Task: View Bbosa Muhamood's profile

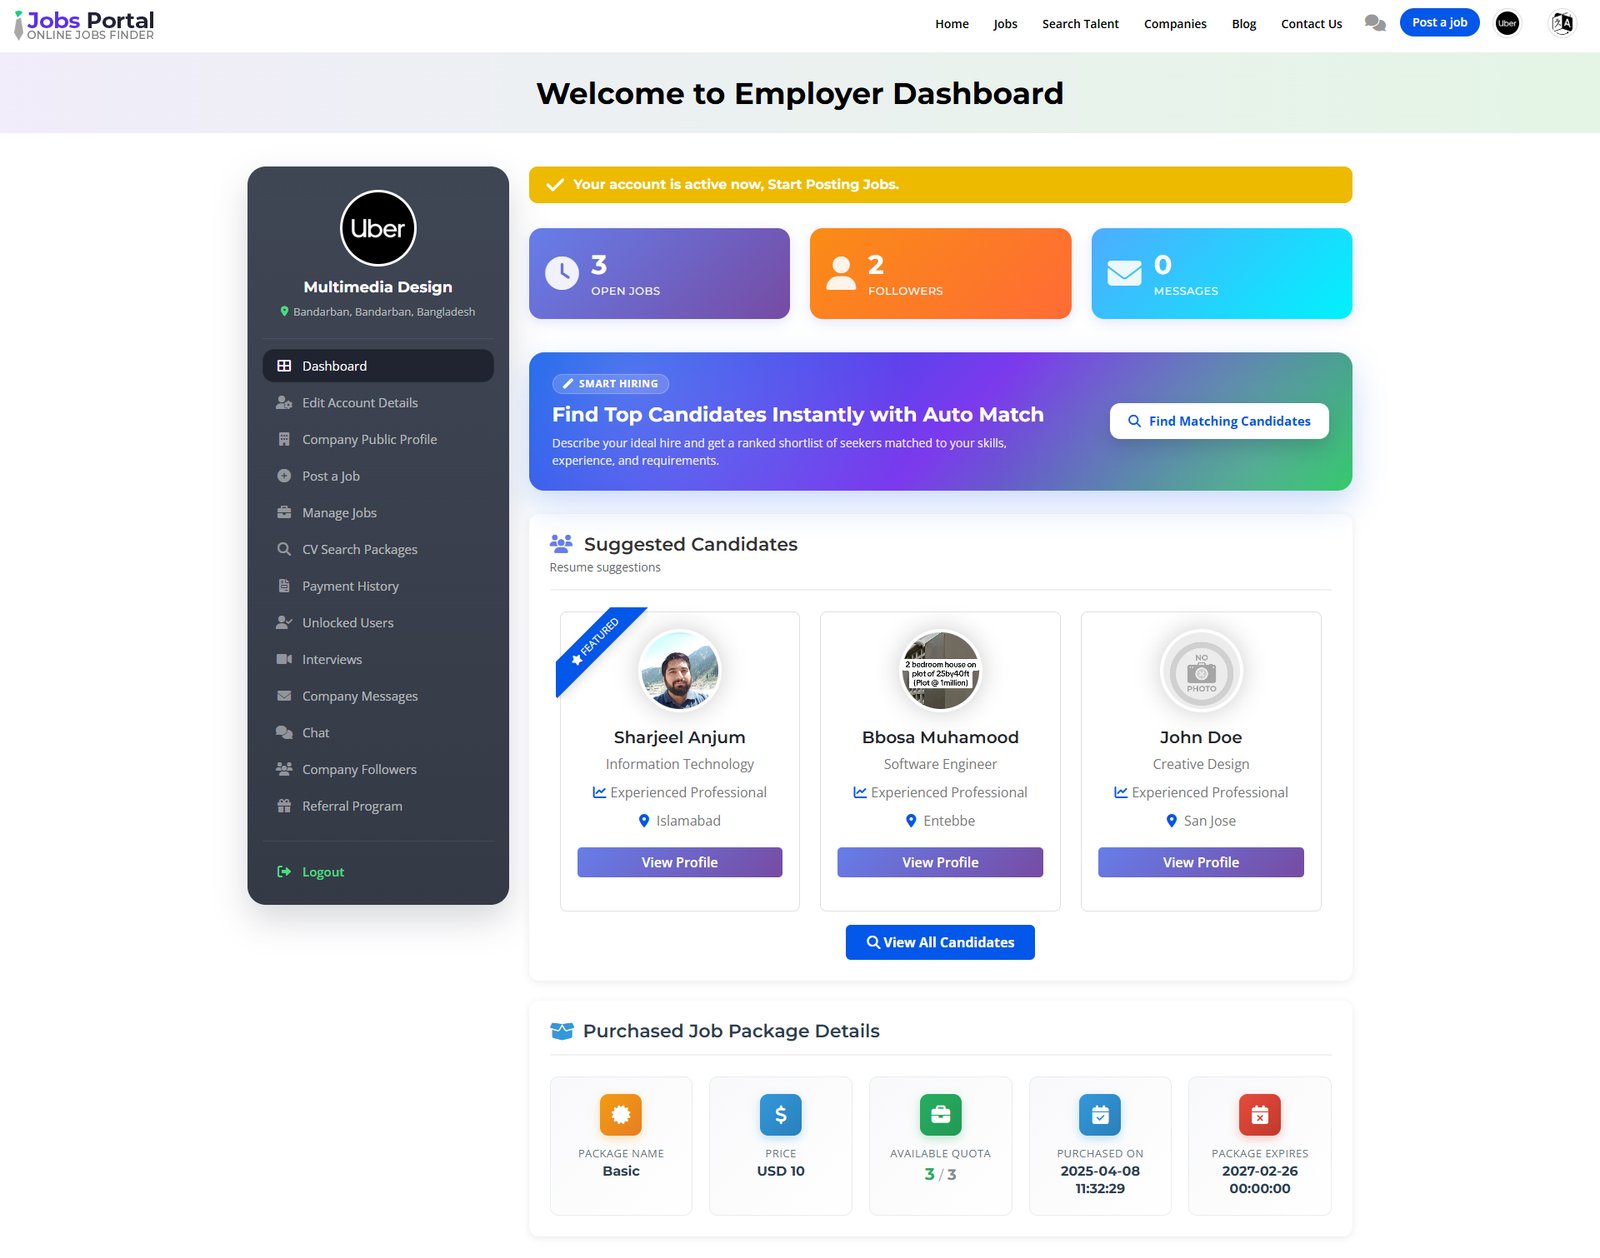Action: coord(940,862)
